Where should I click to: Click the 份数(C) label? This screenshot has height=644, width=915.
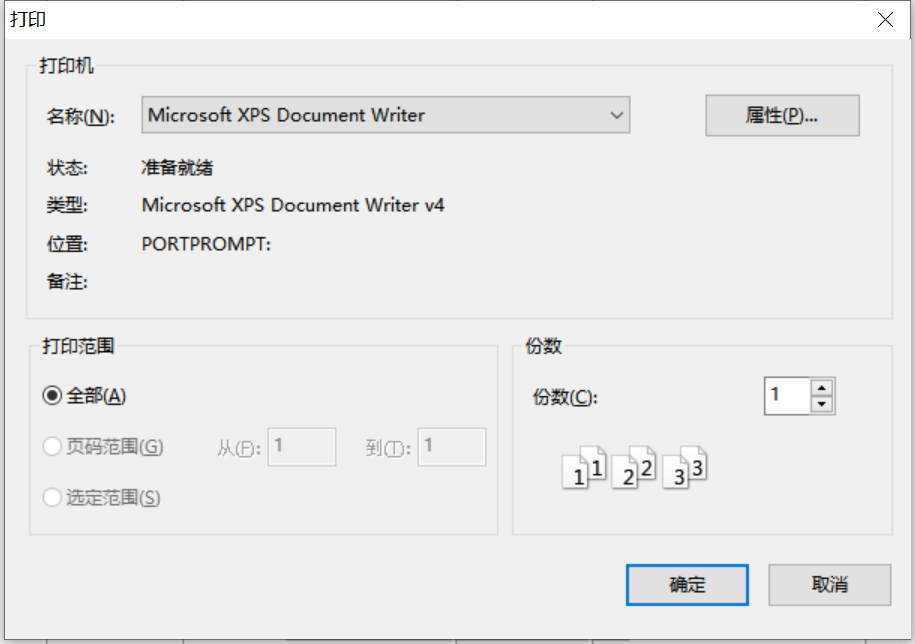pyautogui.click(x=565, y=397)
